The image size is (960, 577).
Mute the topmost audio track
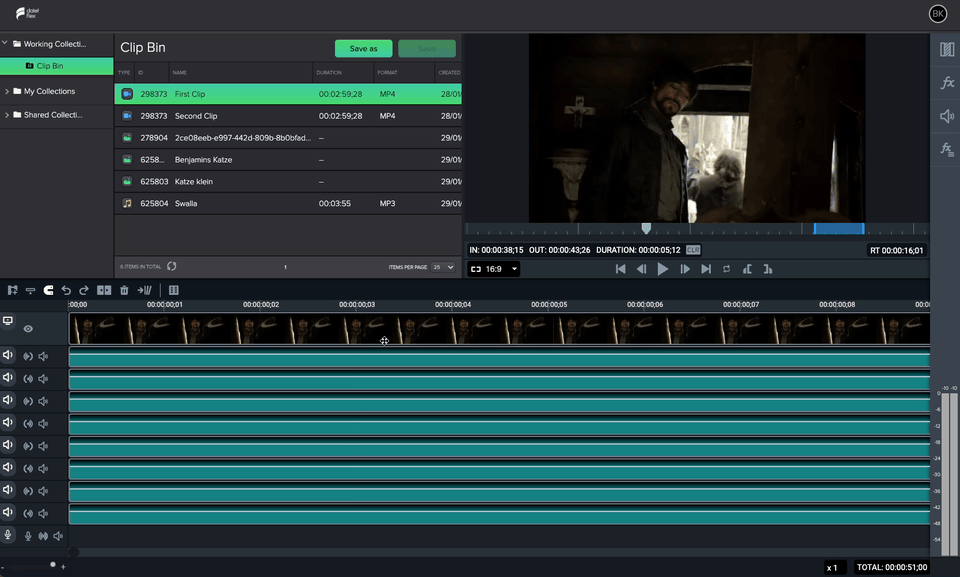pyautogui.click(x=43, y=356)
